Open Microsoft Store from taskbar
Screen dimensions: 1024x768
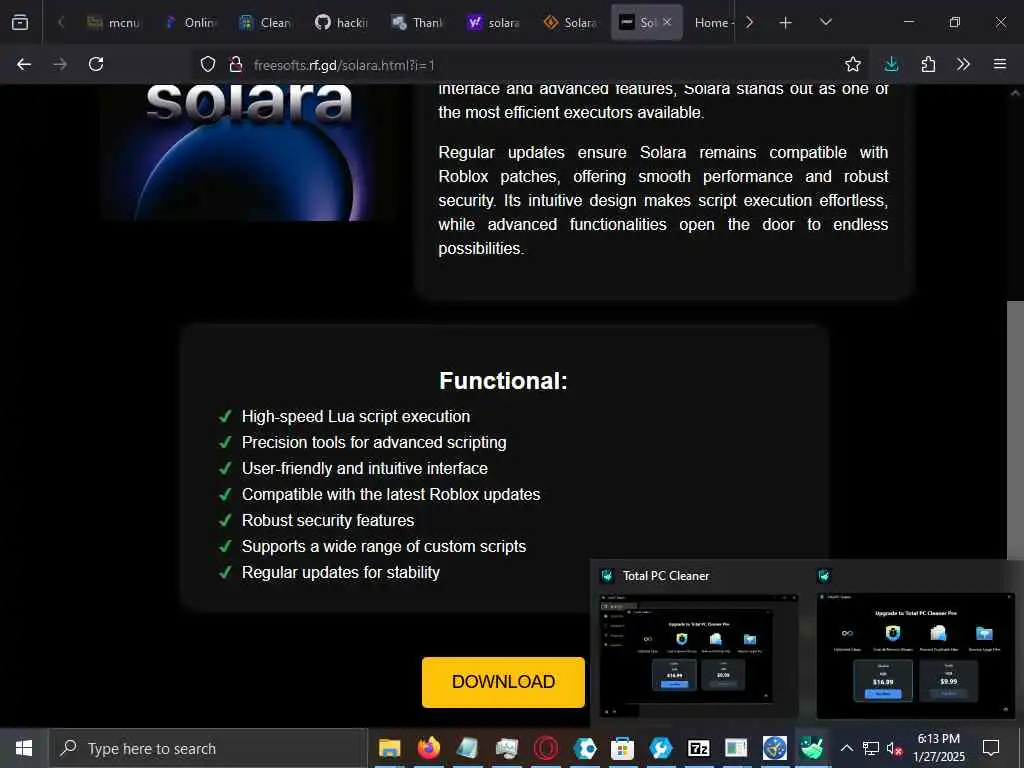coord(622,748)
